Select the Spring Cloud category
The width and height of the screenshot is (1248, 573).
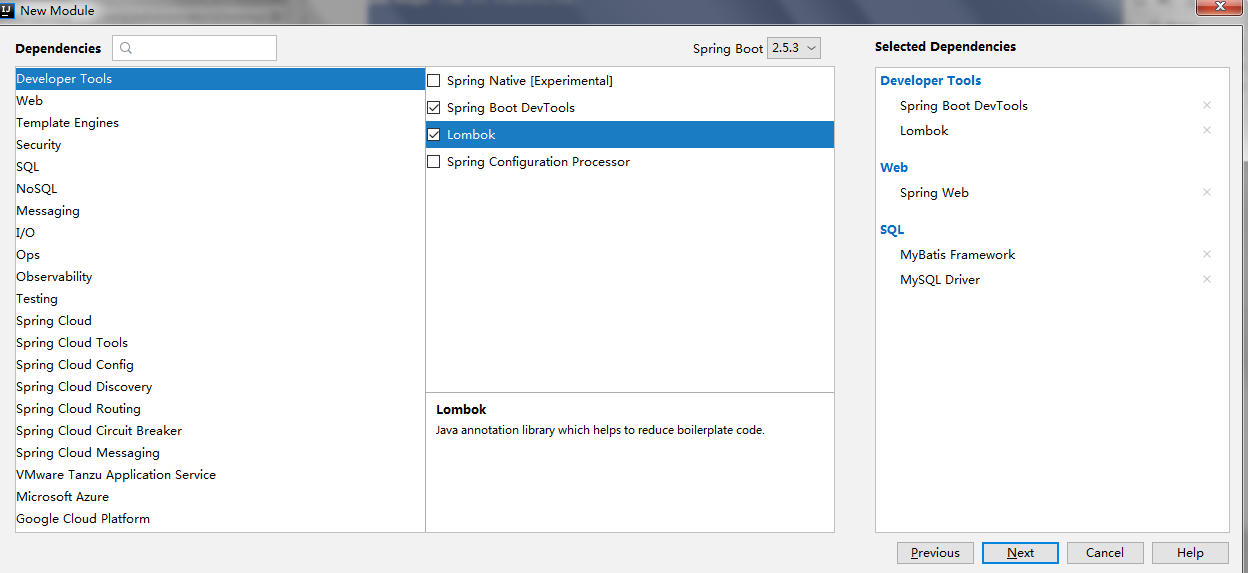coord(220,321)
